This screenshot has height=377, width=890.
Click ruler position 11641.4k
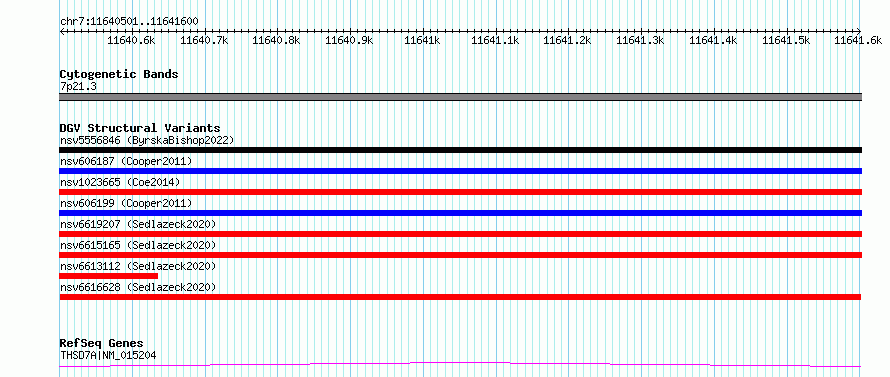713,40
